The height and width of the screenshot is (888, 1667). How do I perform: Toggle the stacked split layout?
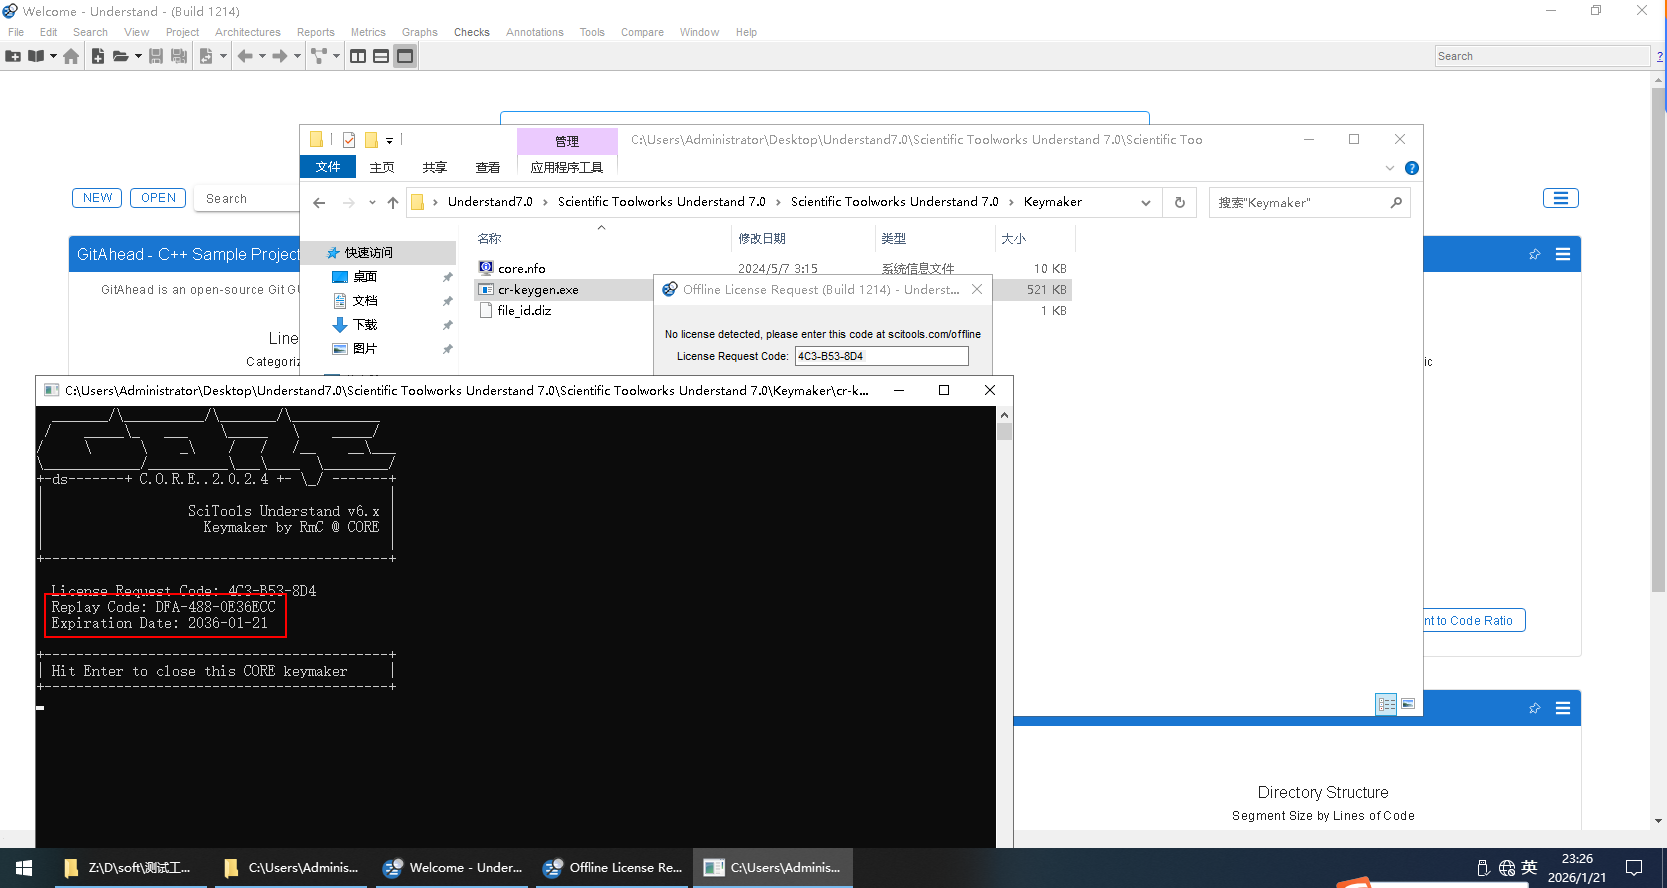[x=381, y=56]
